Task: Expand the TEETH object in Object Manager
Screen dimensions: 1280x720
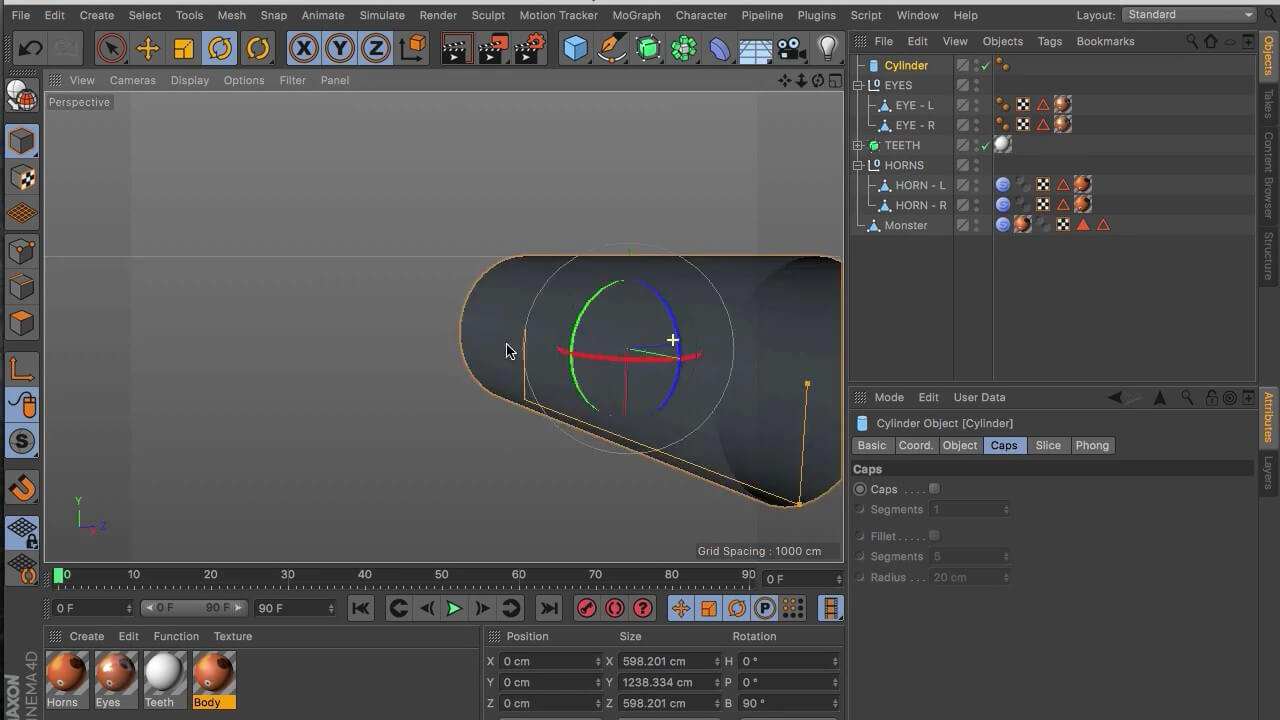Action: point(858,145)
